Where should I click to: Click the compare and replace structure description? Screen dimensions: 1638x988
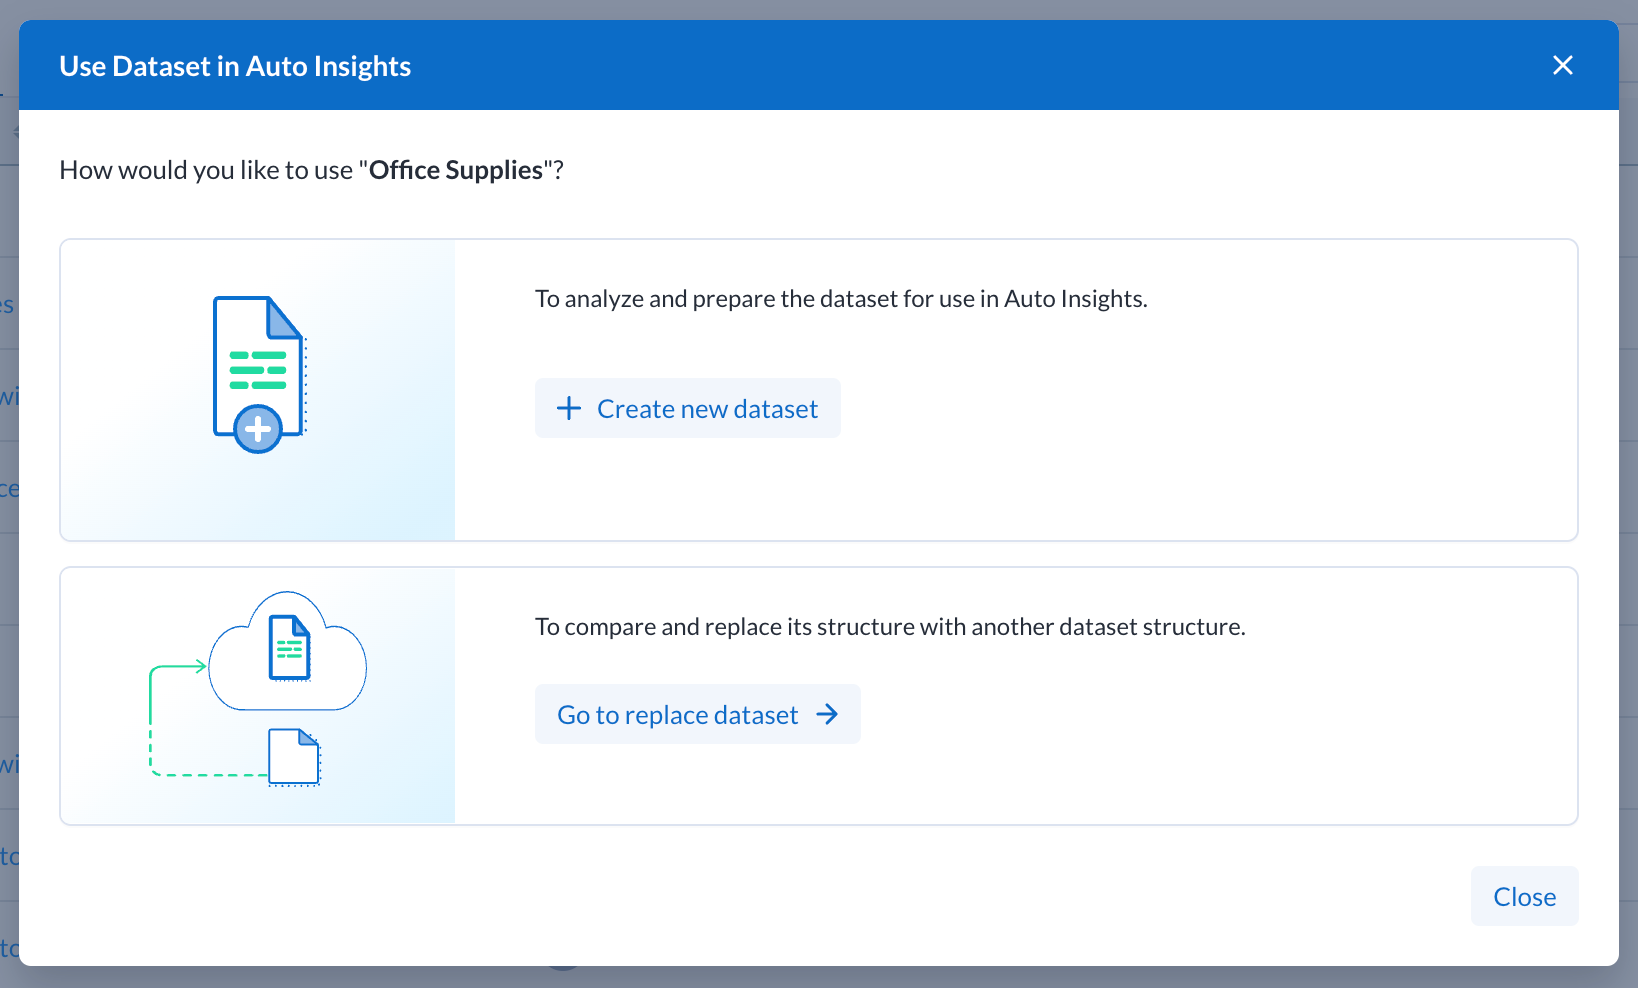click(889, 627)
